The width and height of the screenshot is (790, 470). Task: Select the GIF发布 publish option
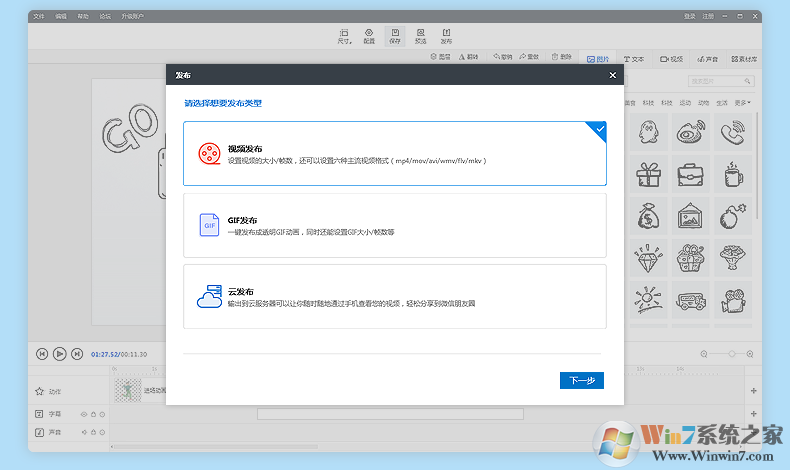(394, 225)
